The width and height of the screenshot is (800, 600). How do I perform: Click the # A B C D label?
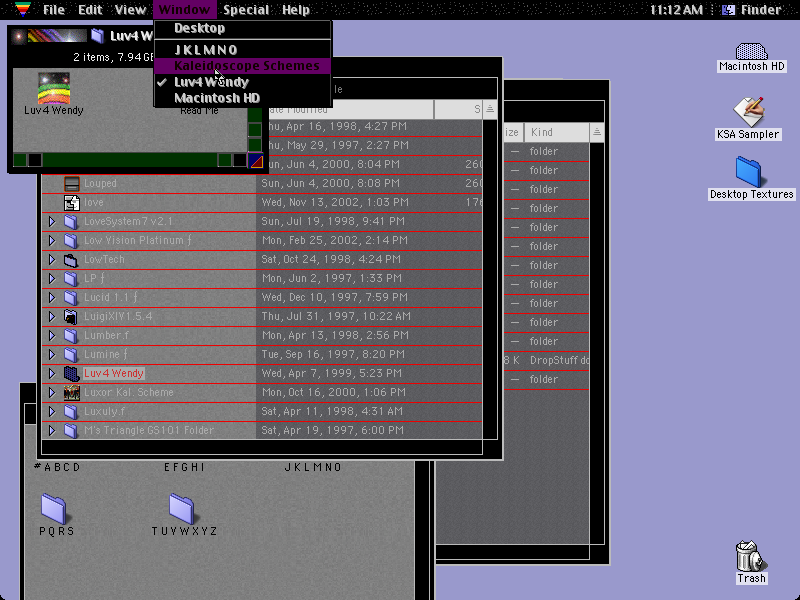[57, 467]
